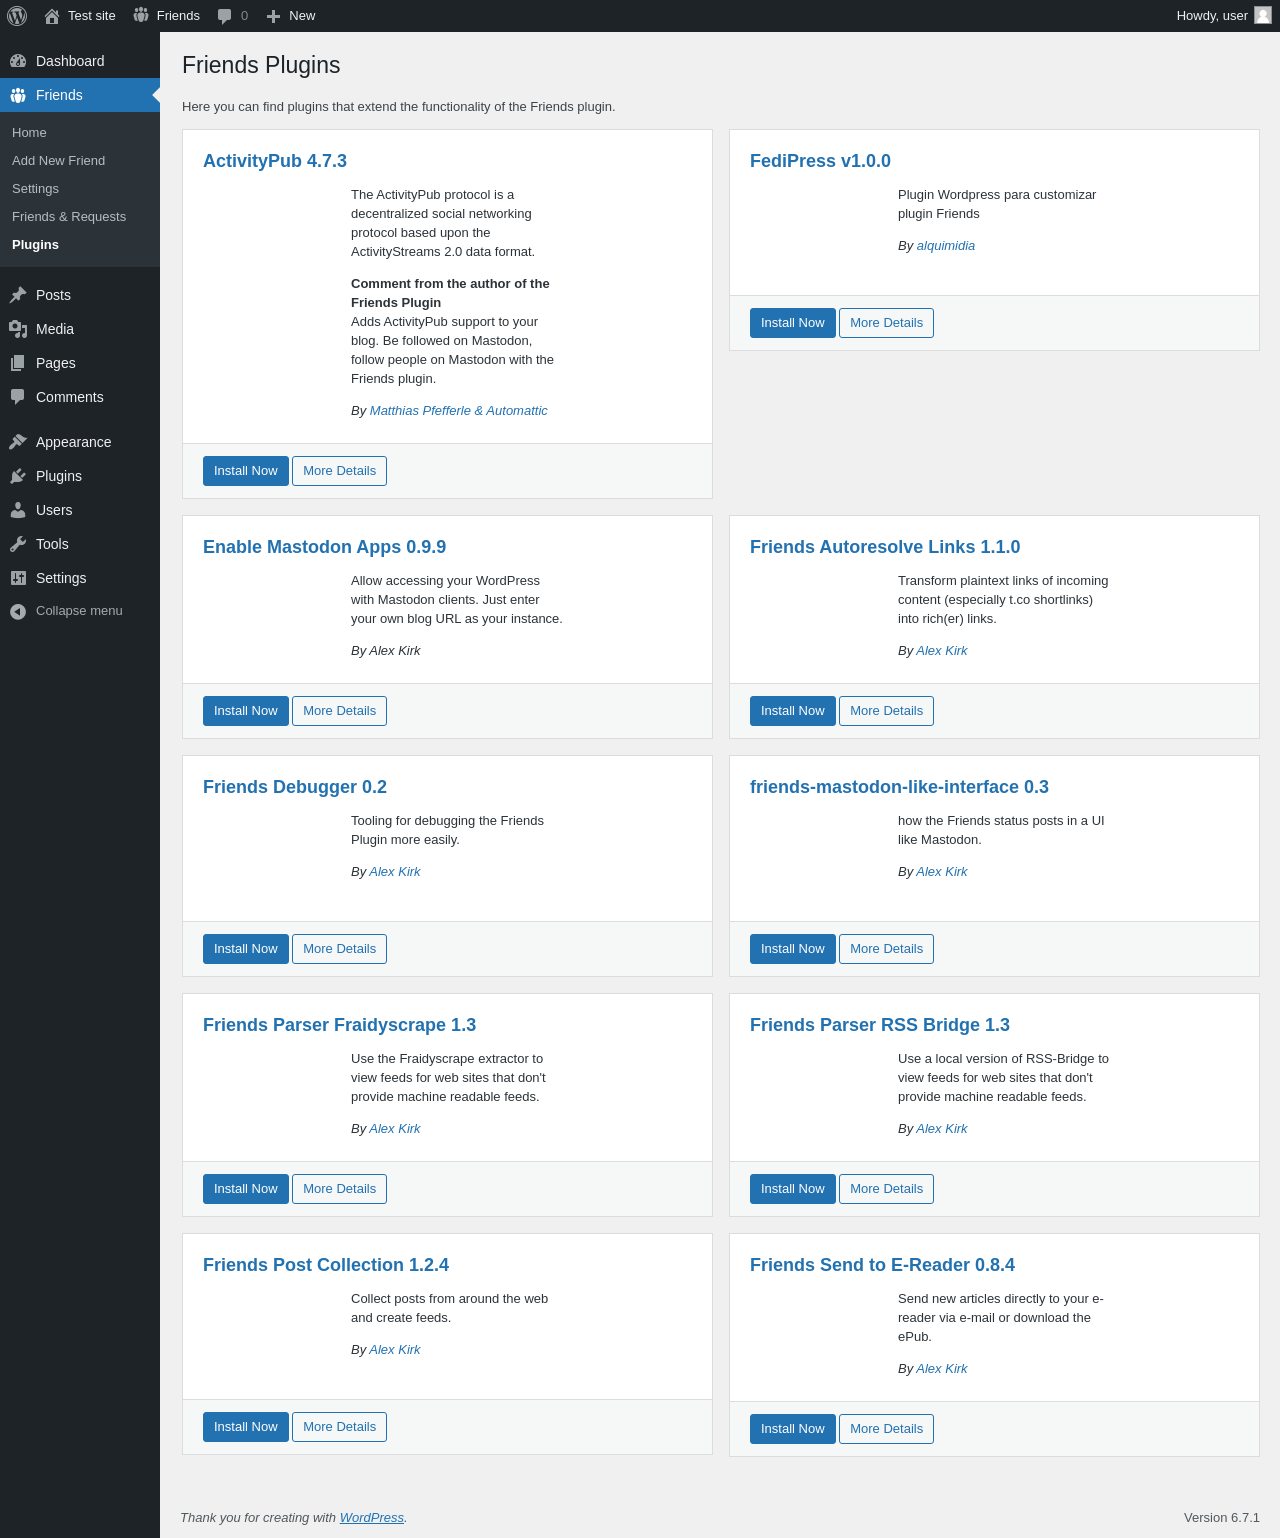
Task: Install friends-mastodon-like-interface plugin
Action: [793, 949]
